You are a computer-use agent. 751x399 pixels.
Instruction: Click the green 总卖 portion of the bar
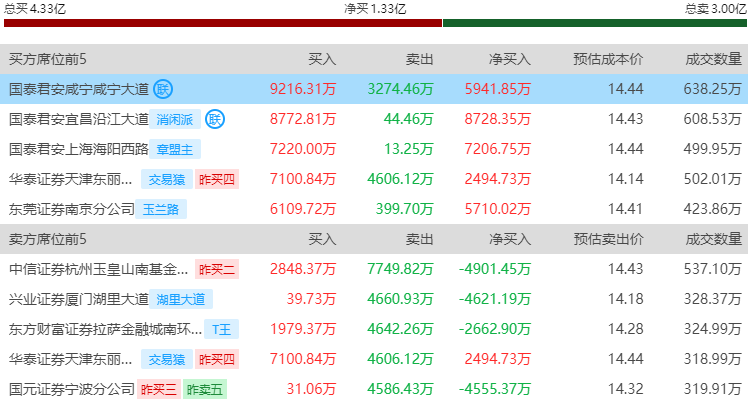[595, 23]
